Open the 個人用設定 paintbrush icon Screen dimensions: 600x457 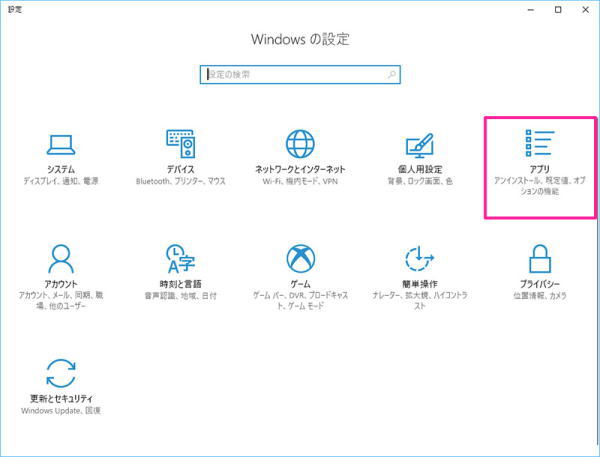tap(420, 145)
